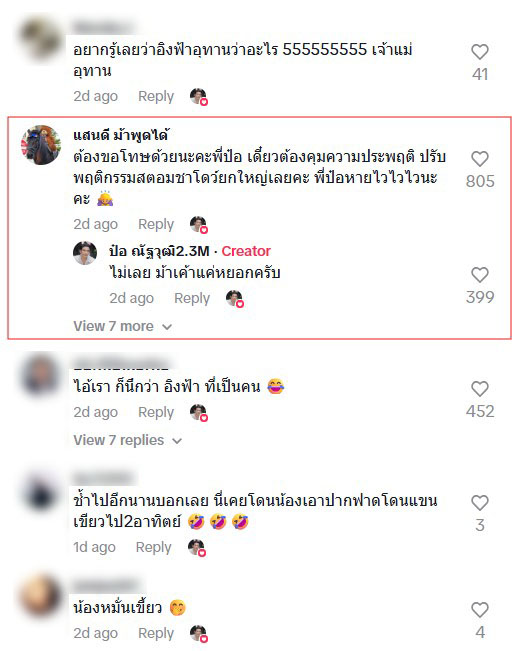Like the comment with 452 likes
This screenshot has width=519, height=651.
480,389
